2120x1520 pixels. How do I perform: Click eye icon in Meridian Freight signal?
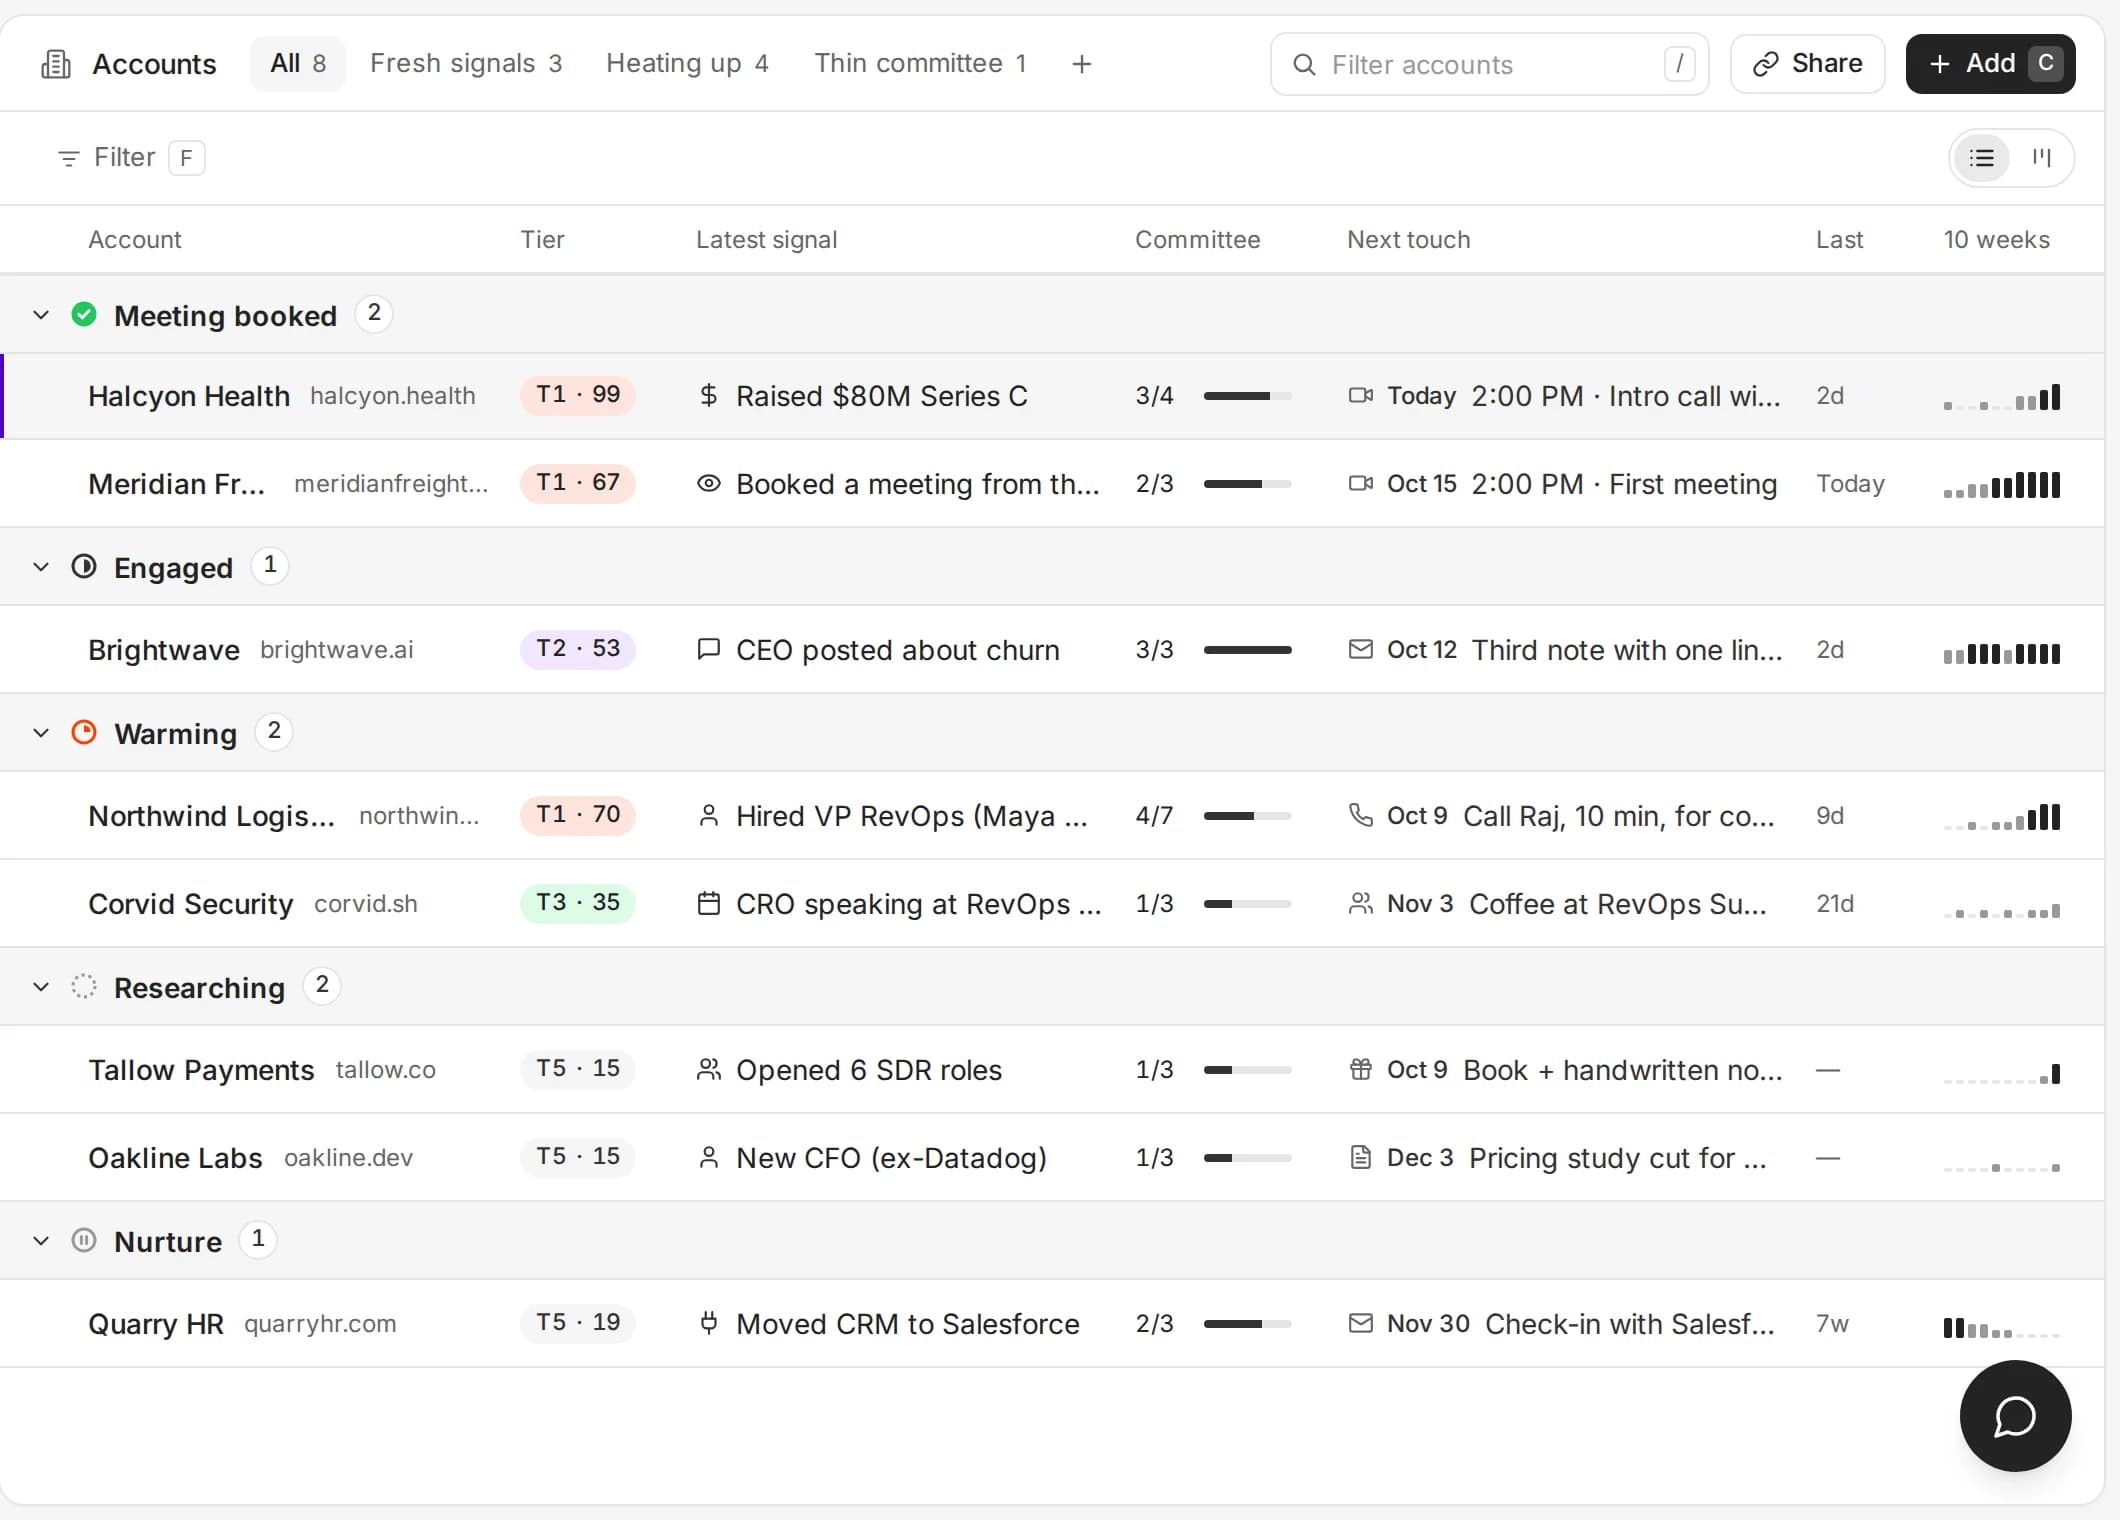click(709, 484)
